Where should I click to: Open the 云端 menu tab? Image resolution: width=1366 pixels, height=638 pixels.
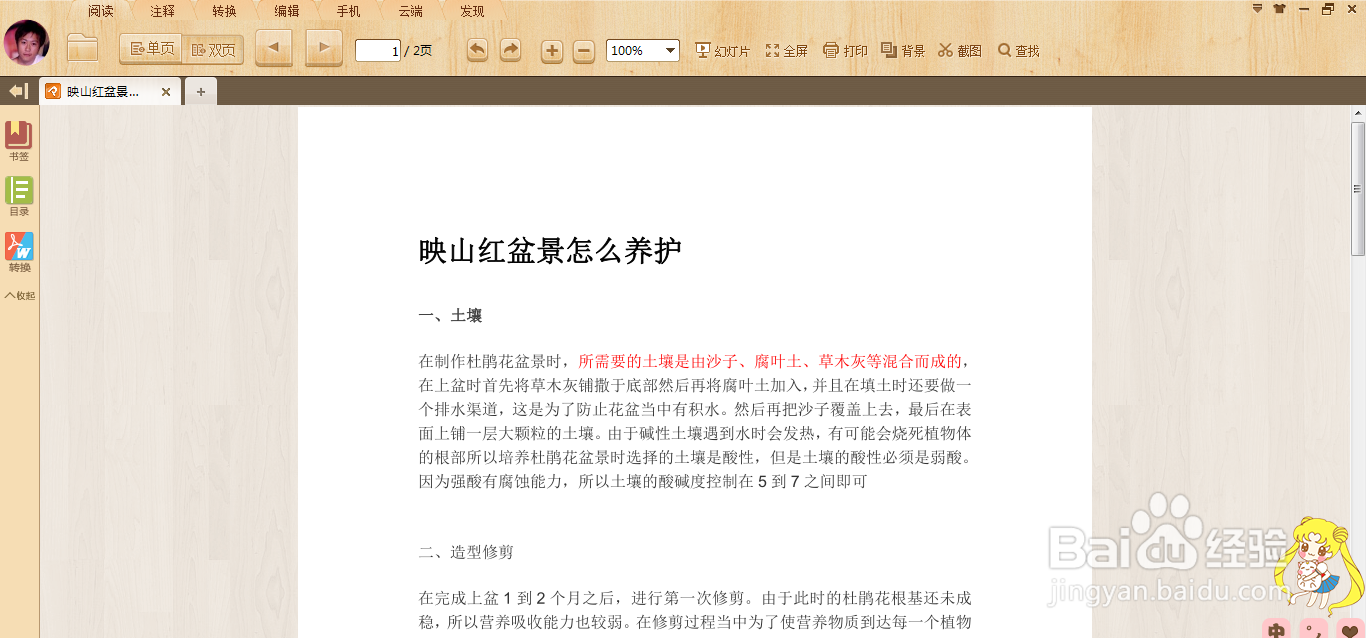point(410,11)
